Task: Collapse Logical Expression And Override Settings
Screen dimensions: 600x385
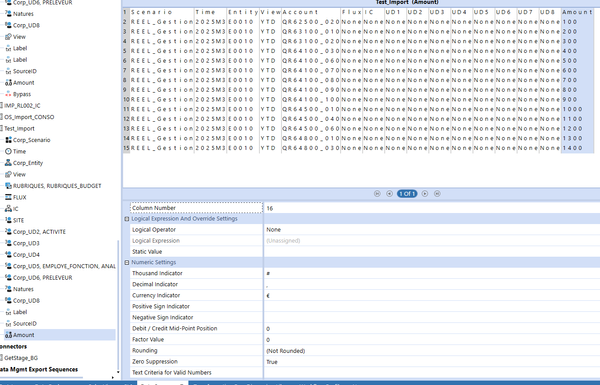Action: click(x=127, y=219)
